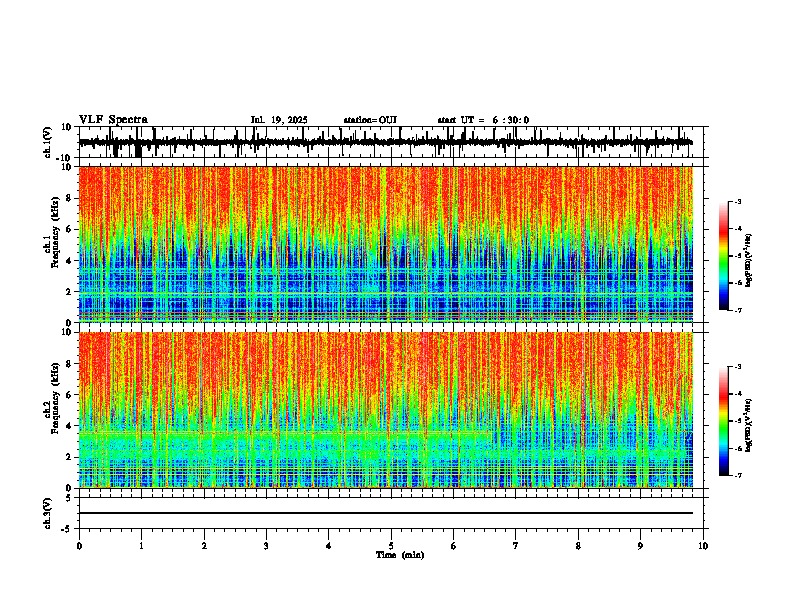Click the ch.2 color bar log(PSD) label

[748, 425]
